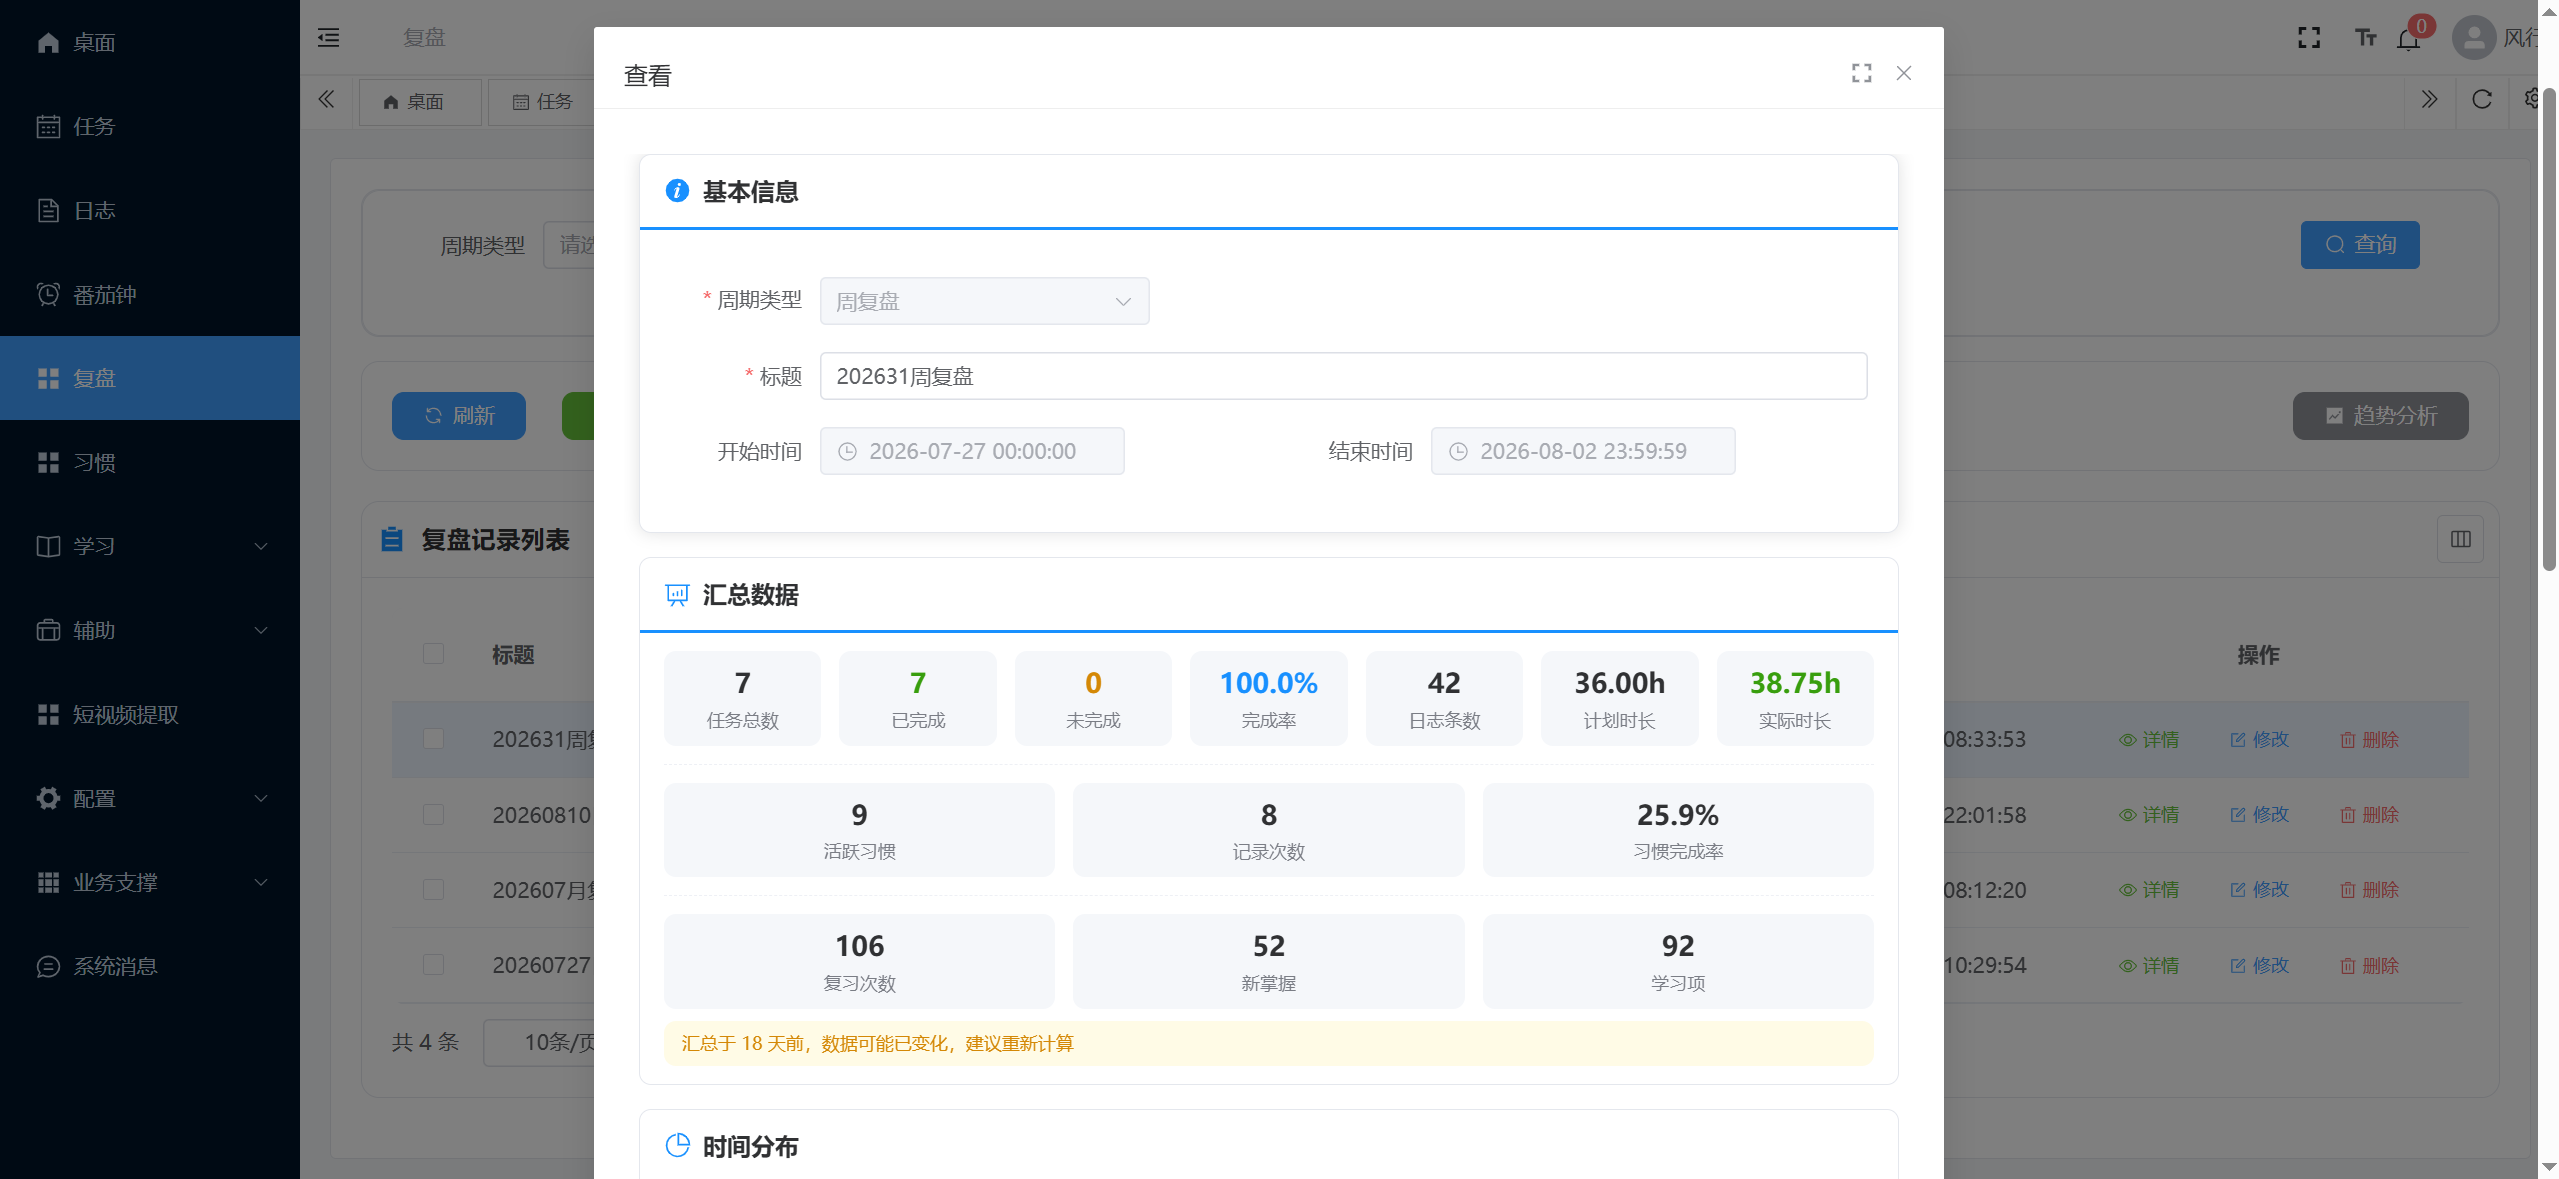Click the 查询 button
This screenshot has width=2559, height=1179.
pyautogui.click(x=2360, y=245)
